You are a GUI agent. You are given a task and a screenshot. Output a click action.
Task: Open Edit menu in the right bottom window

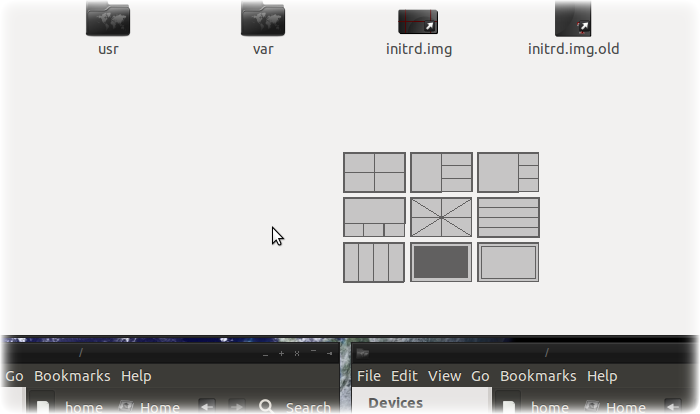point(404,376)
